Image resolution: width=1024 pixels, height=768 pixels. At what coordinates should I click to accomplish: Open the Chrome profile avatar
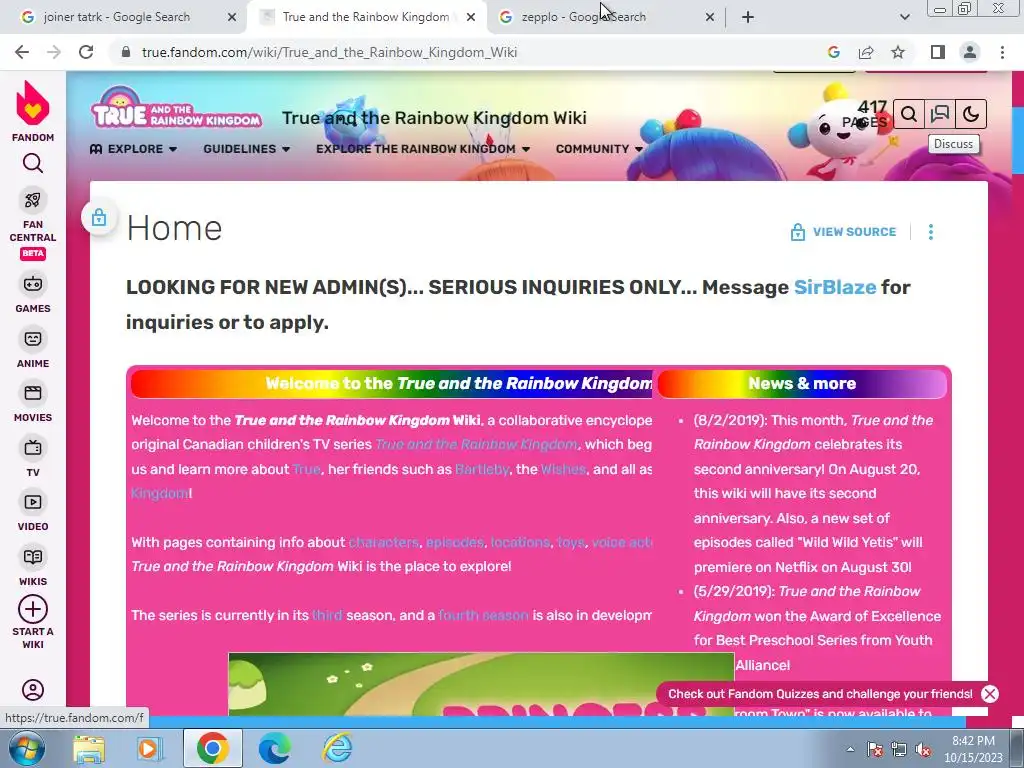point(970,52)
